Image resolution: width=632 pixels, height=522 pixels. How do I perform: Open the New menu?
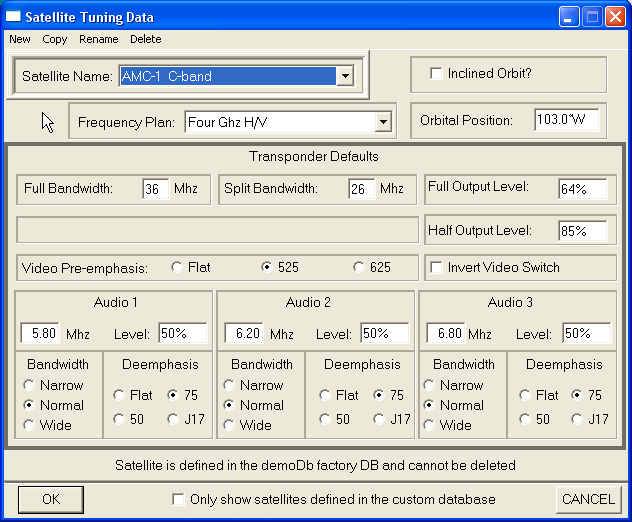coord(20,39)
